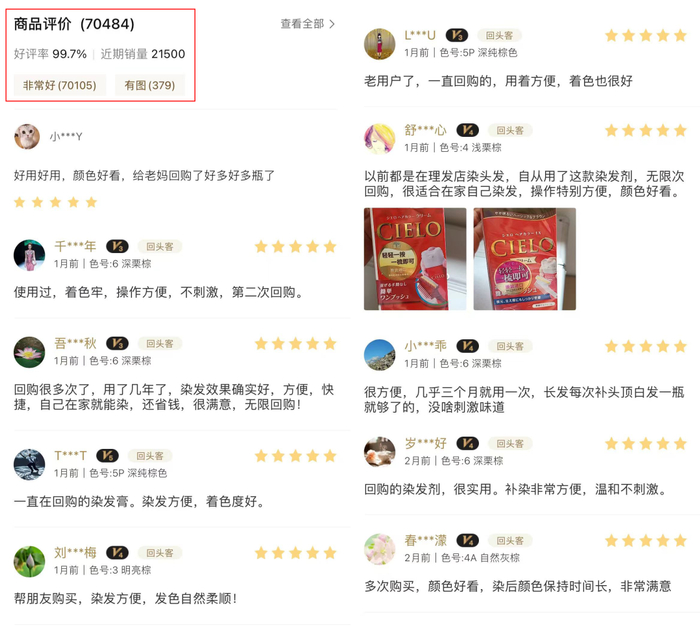Open the mountain avatar of 小***乖

pyautogui.click(x=380, y=355)
